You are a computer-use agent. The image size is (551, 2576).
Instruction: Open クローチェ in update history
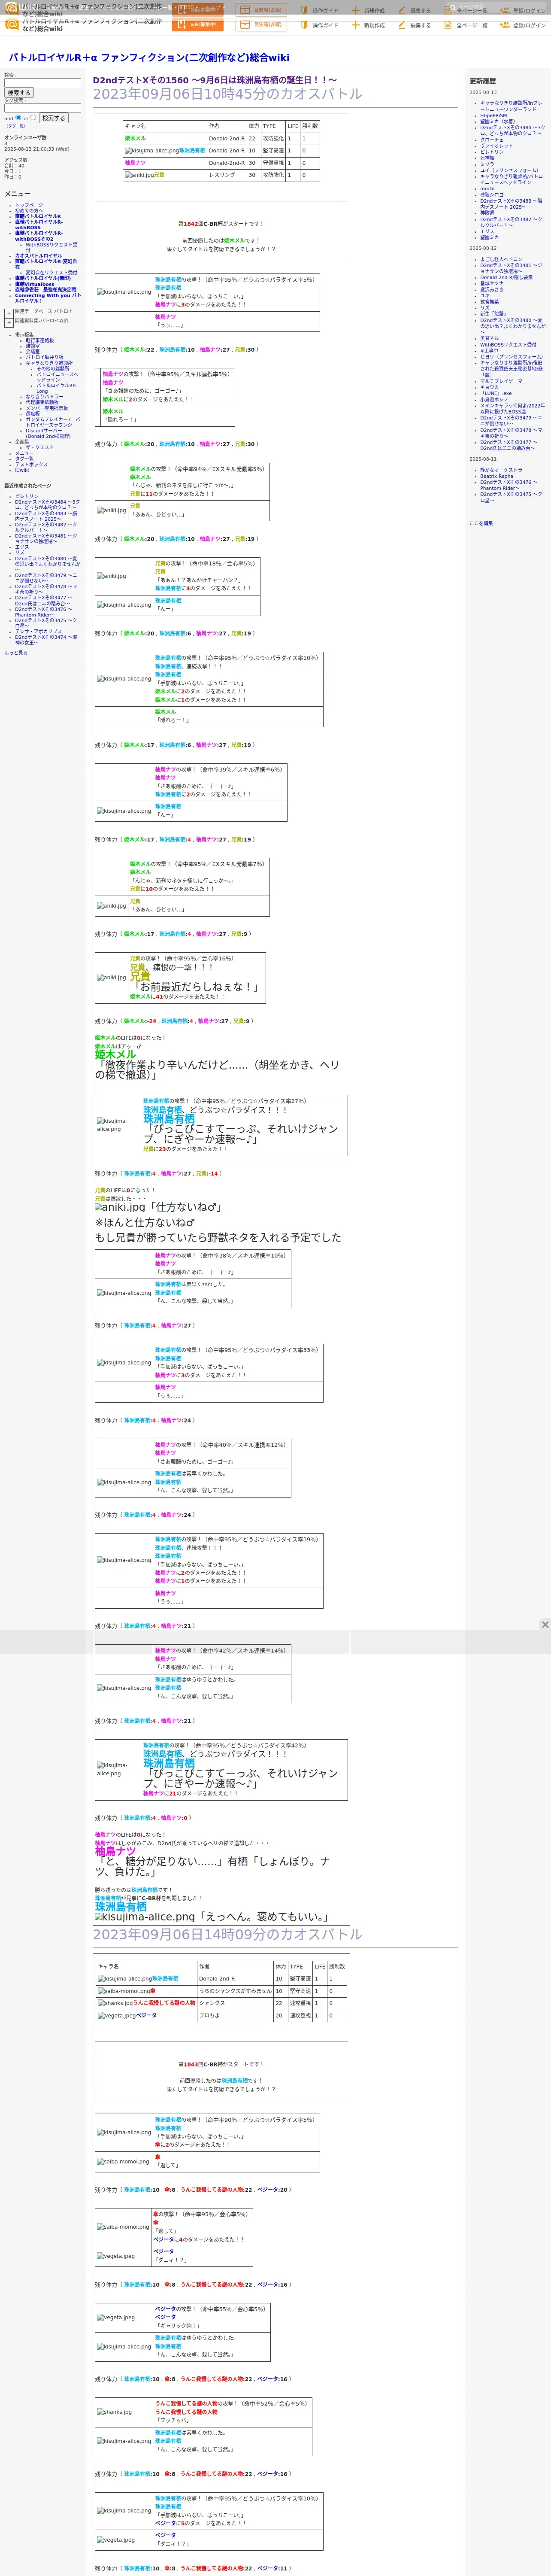[x=492, y=140]
